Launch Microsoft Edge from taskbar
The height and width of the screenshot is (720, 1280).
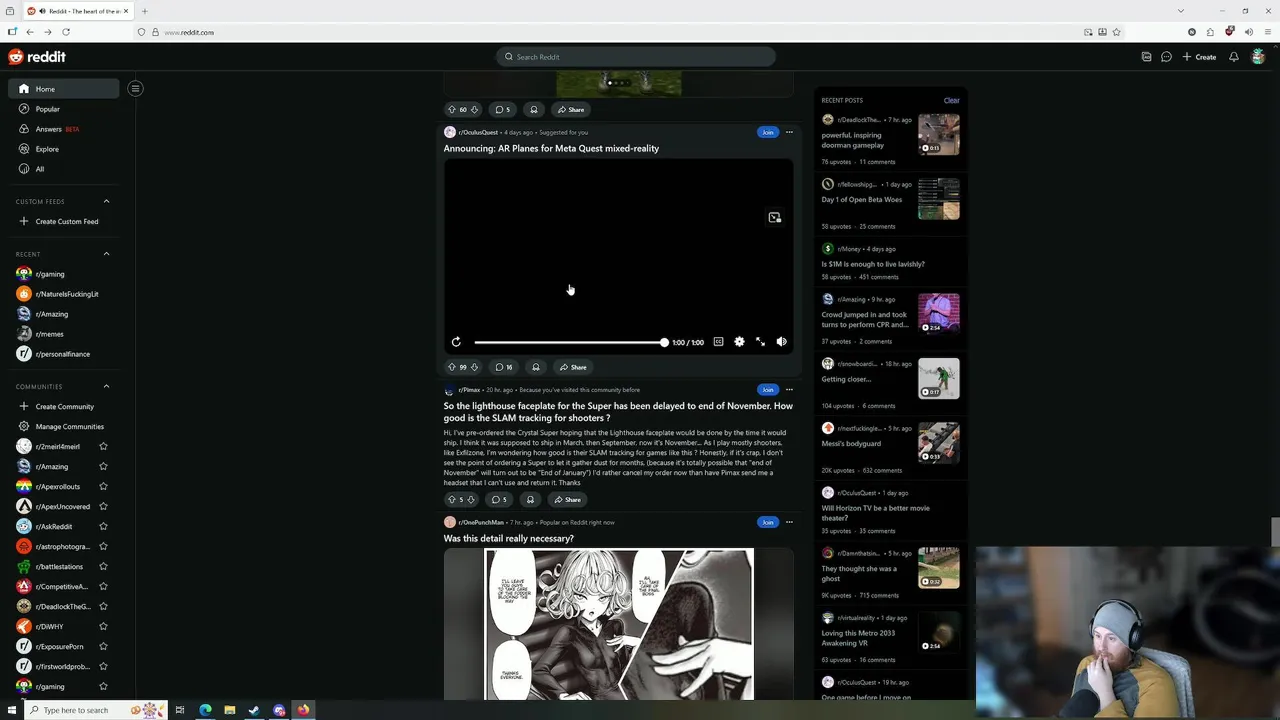click(x=205, y=710)
